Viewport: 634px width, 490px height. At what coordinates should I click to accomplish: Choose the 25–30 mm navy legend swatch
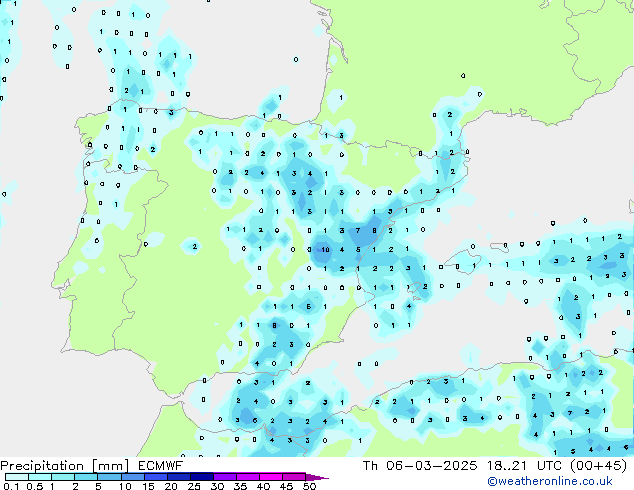[x=202, y=477]
